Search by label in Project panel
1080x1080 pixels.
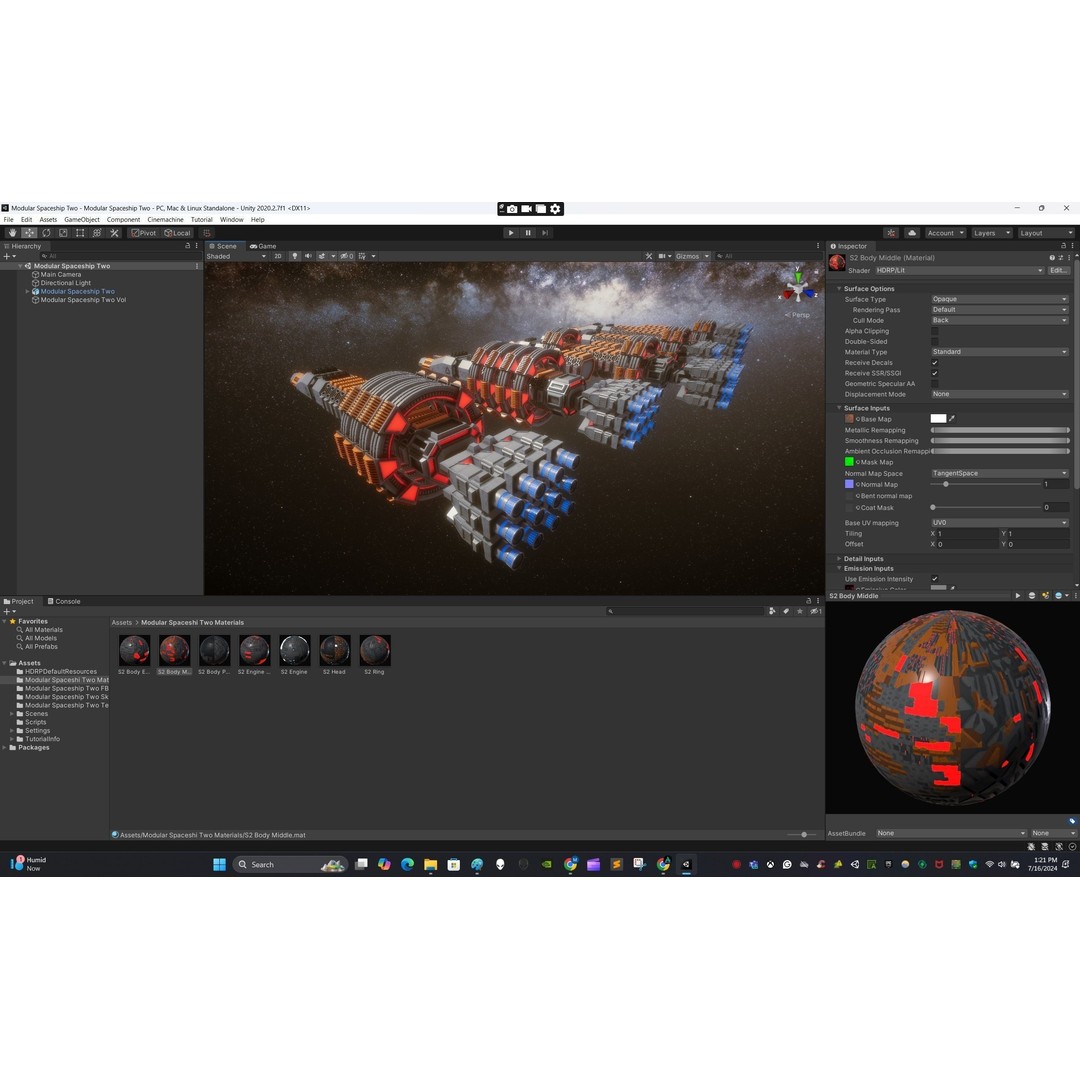click(786, 611)
